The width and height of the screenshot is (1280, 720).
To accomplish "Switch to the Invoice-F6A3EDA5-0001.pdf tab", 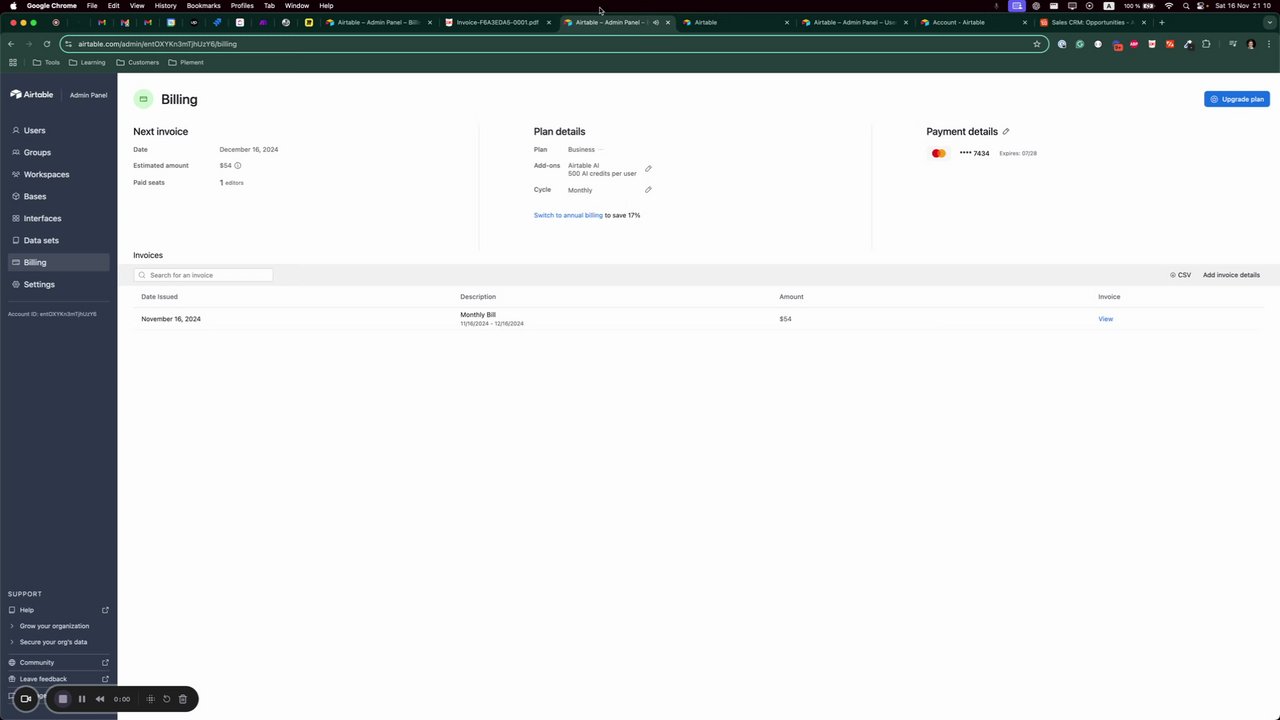I will click(498, 22).
